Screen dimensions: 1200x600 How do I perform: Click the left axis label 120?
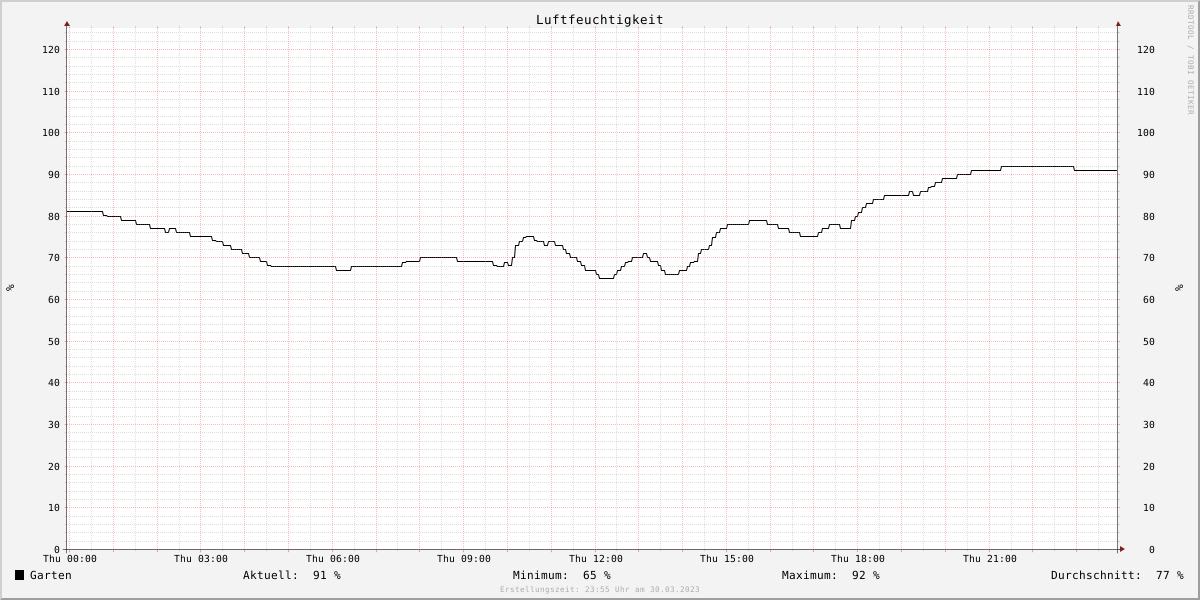click(51, 50)
